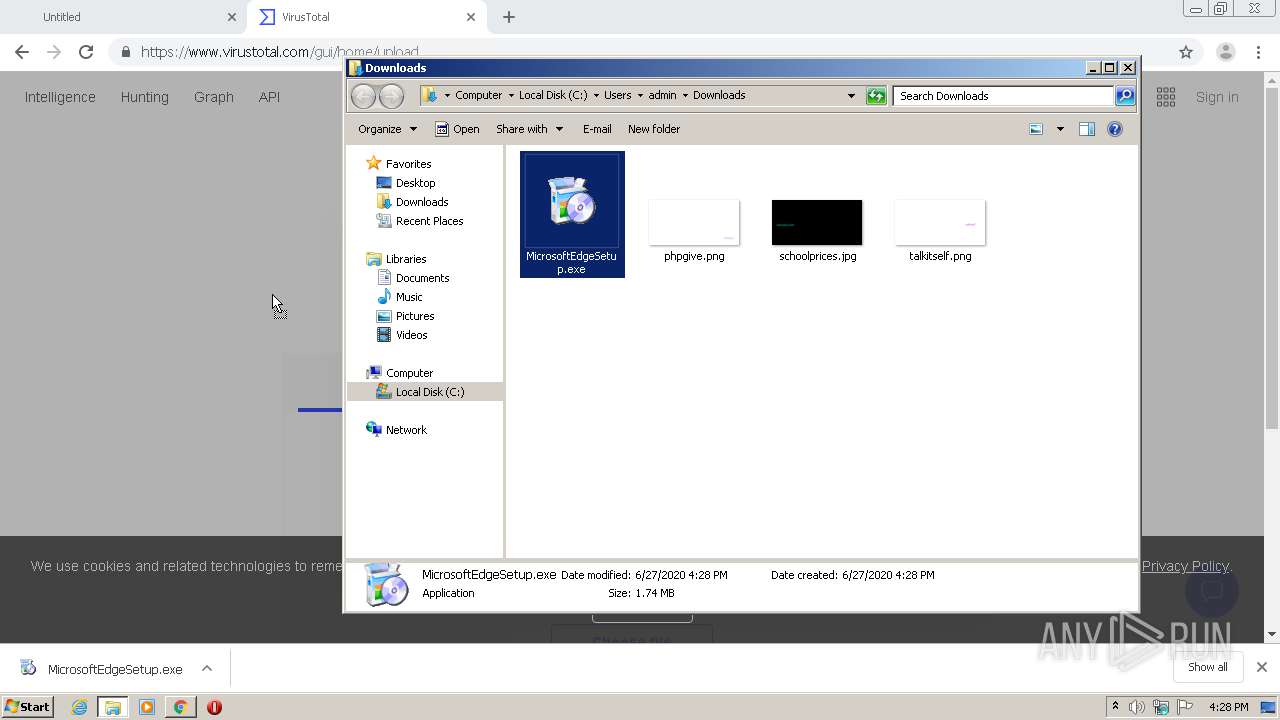The height and width of the screenshot is (720, 1280).
Task: Click the Explorer Forward navigation arrow
Action: [391, 96]
